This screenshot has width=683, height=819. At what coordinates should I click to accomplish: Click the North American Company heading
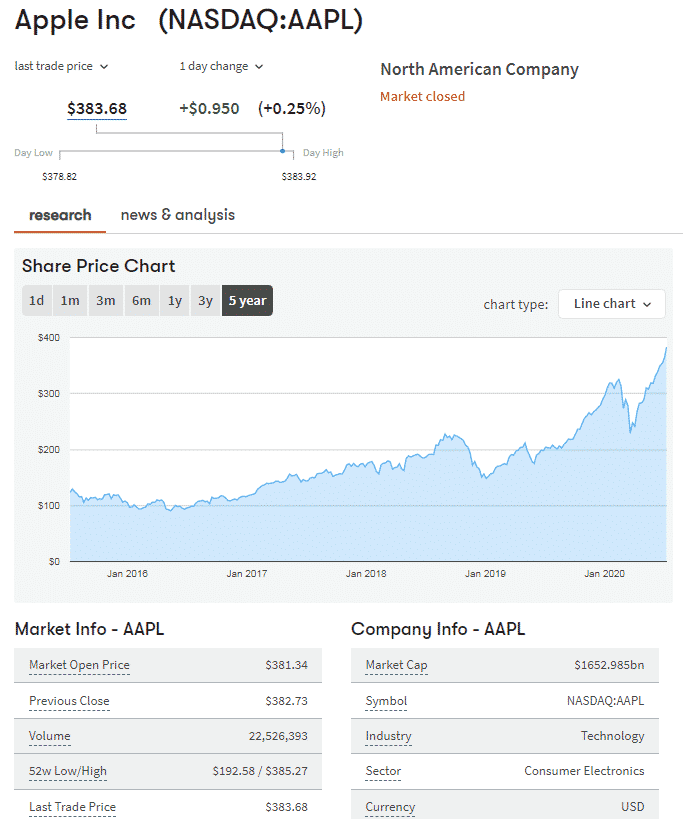click(x=479, y=69)
